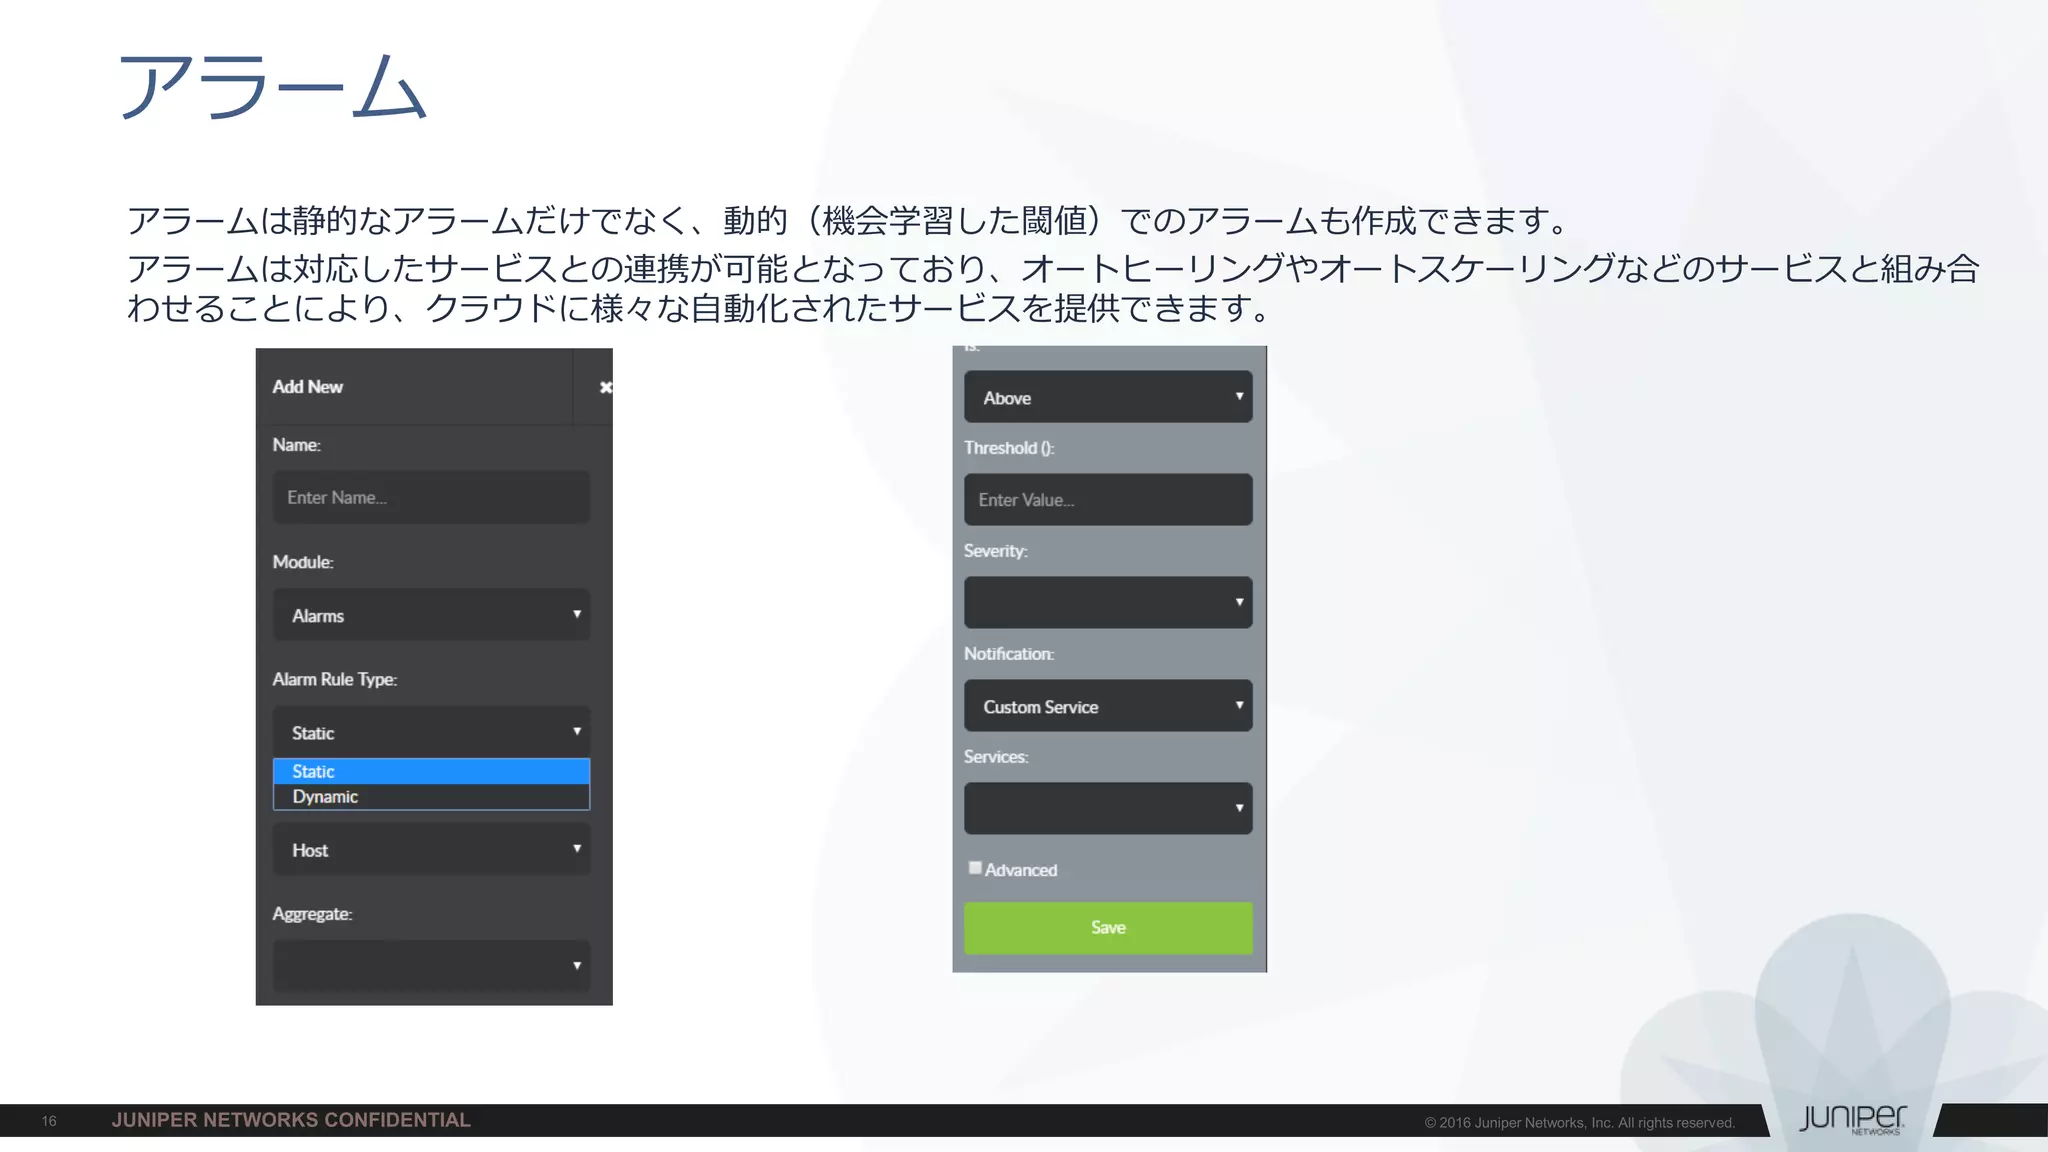Viewport: 2048px width, 1152px height.
Task: Click the Enter Name input field
Action: pyautogui.click(x=431, y=498)
